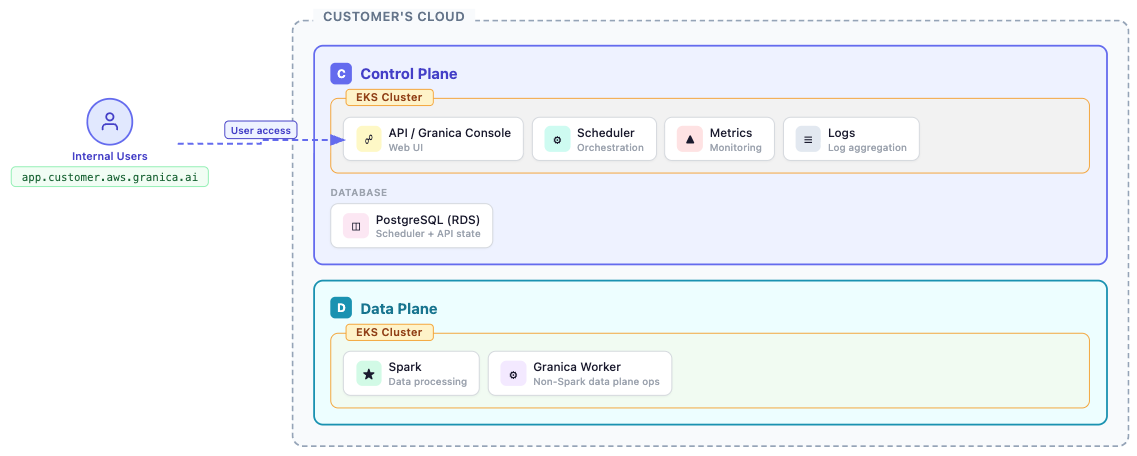The height and width of the screenshot is (456, 1137).
Task: Click the 'Monitoring' subtitle
Action: (735, 148)
